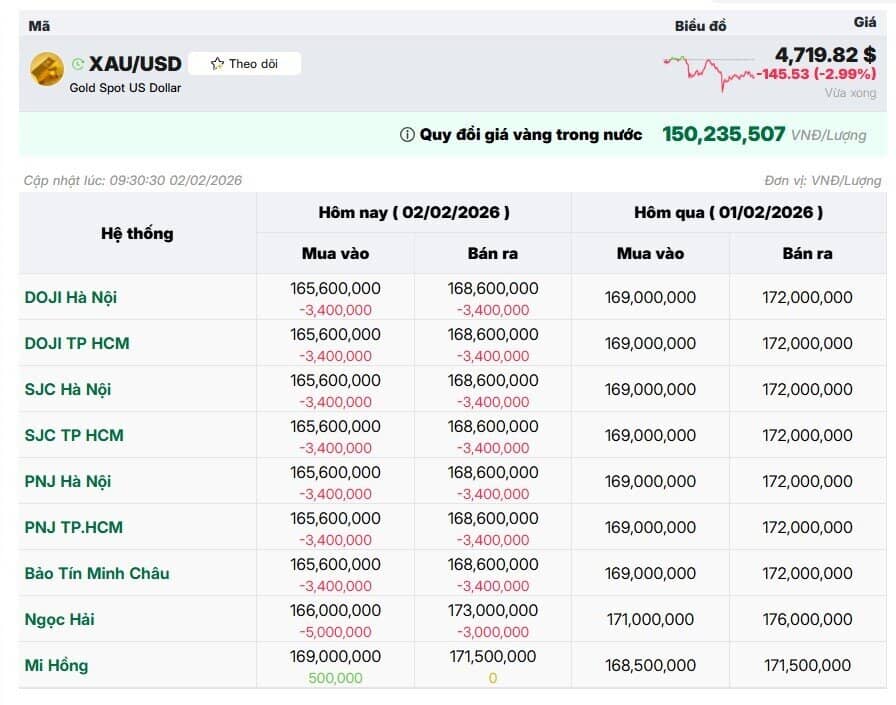The image size is (896, 705).
Task: Click the XAU/USD symbol title
Action: (135, 64)
